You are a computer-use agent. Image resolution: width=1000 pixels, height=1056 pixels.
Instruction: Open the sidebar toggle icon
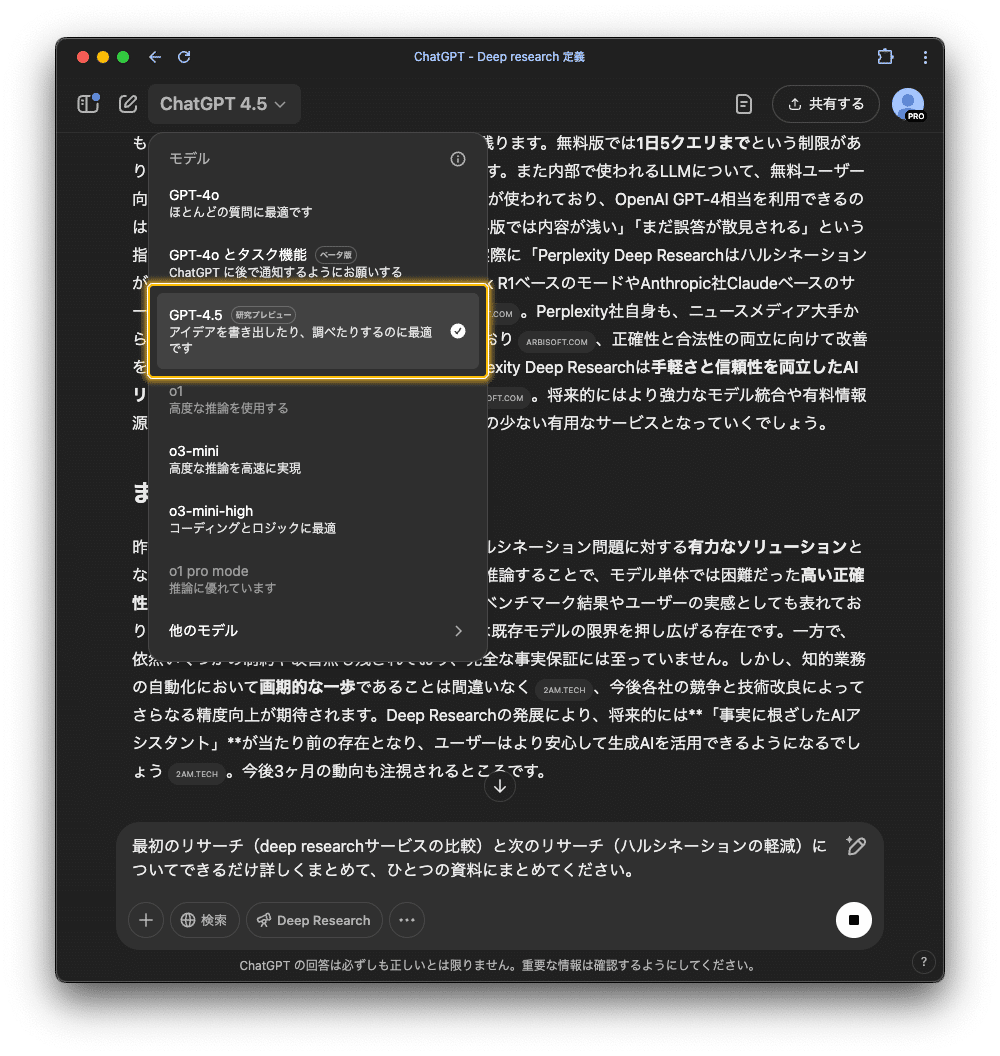pyautogui.click(x=88, y=103)
